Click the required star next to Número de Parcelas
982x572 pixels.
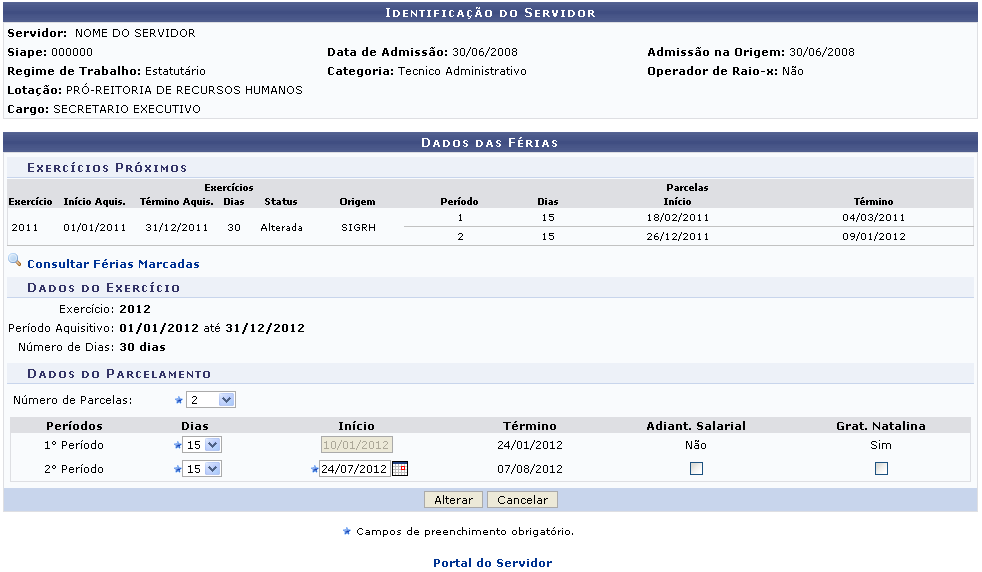coord(179,400)
